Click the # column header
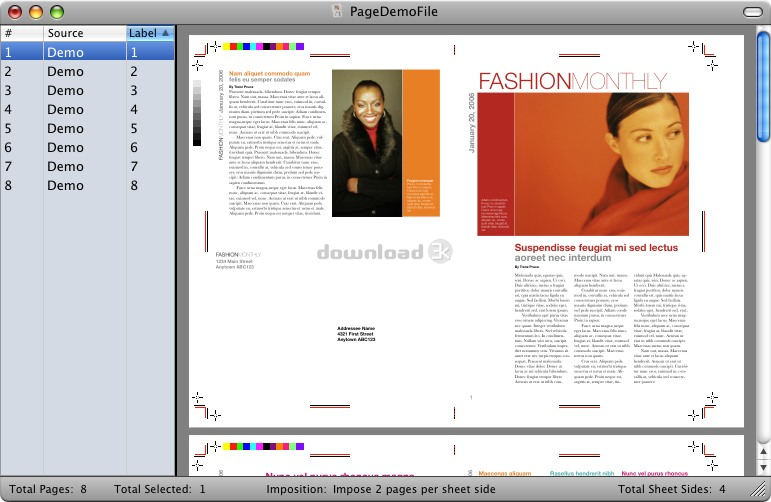The width and height of the screenshot is (771, 502). [22, 33]
